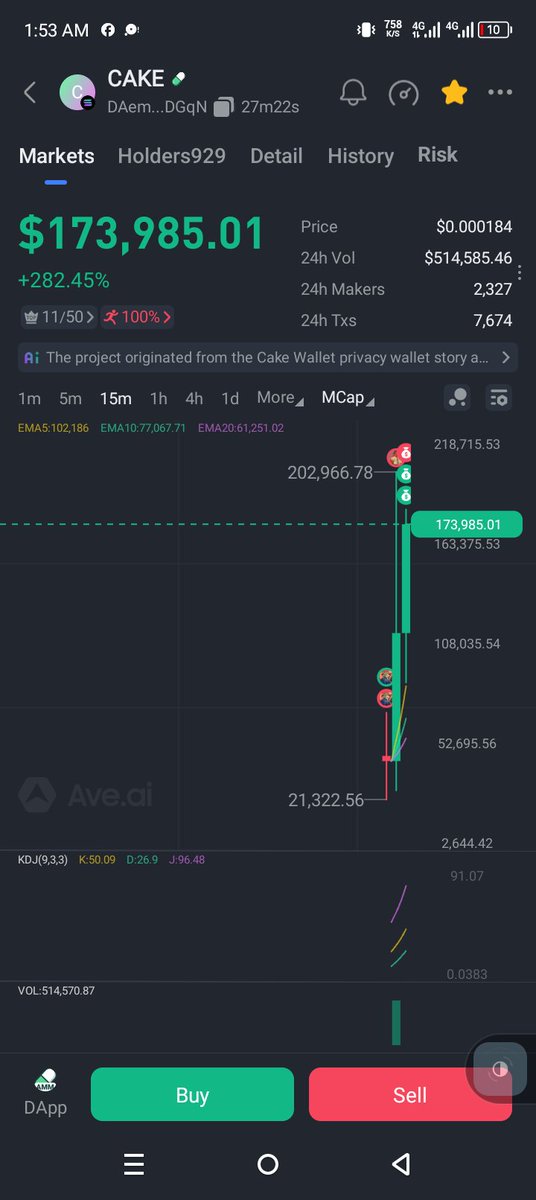Tap the back arrow icon

[30, 93]
